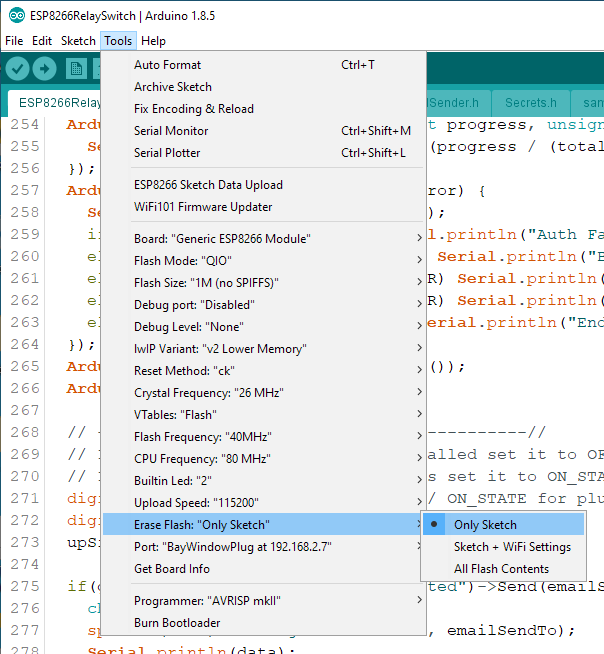Image resolution: width=604 pixels, height=654 pixels.
Task: Click the Arduino logo in title bar
Action: [17, 16]
